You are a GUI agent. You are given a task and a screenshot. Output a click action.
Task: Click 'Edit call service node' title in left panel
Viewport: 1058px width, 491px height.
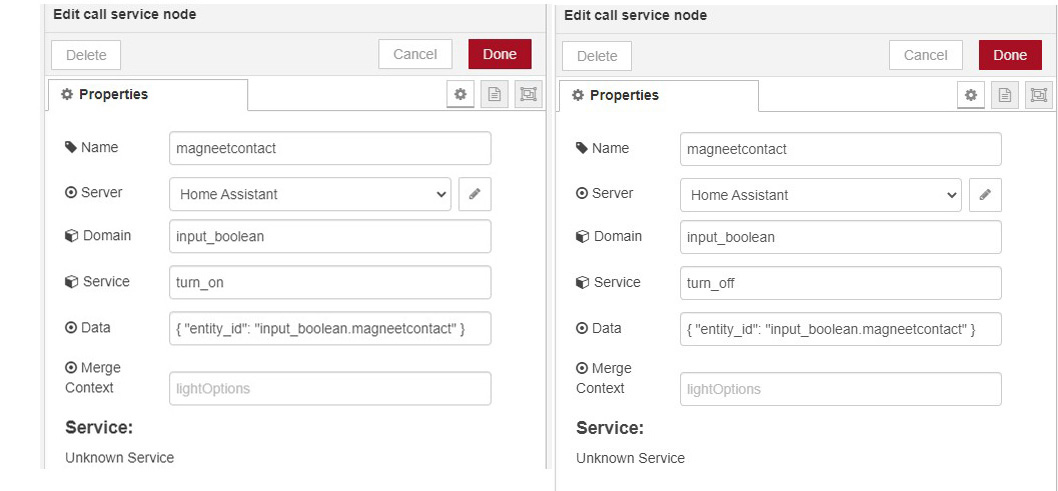click(125, 13)
